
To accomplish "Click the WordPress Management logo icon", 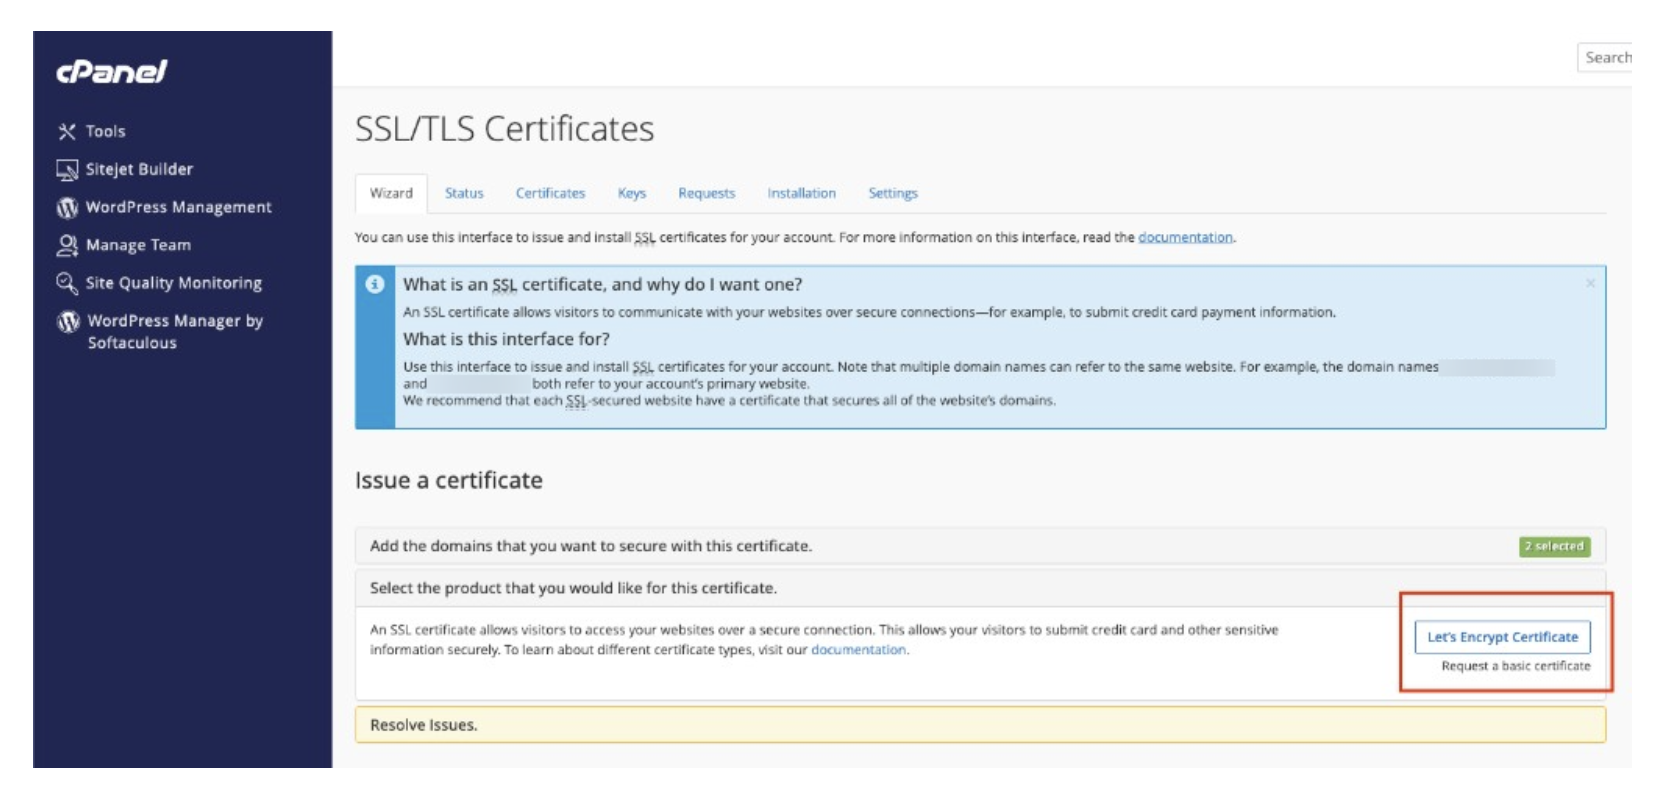I will 67,208.
